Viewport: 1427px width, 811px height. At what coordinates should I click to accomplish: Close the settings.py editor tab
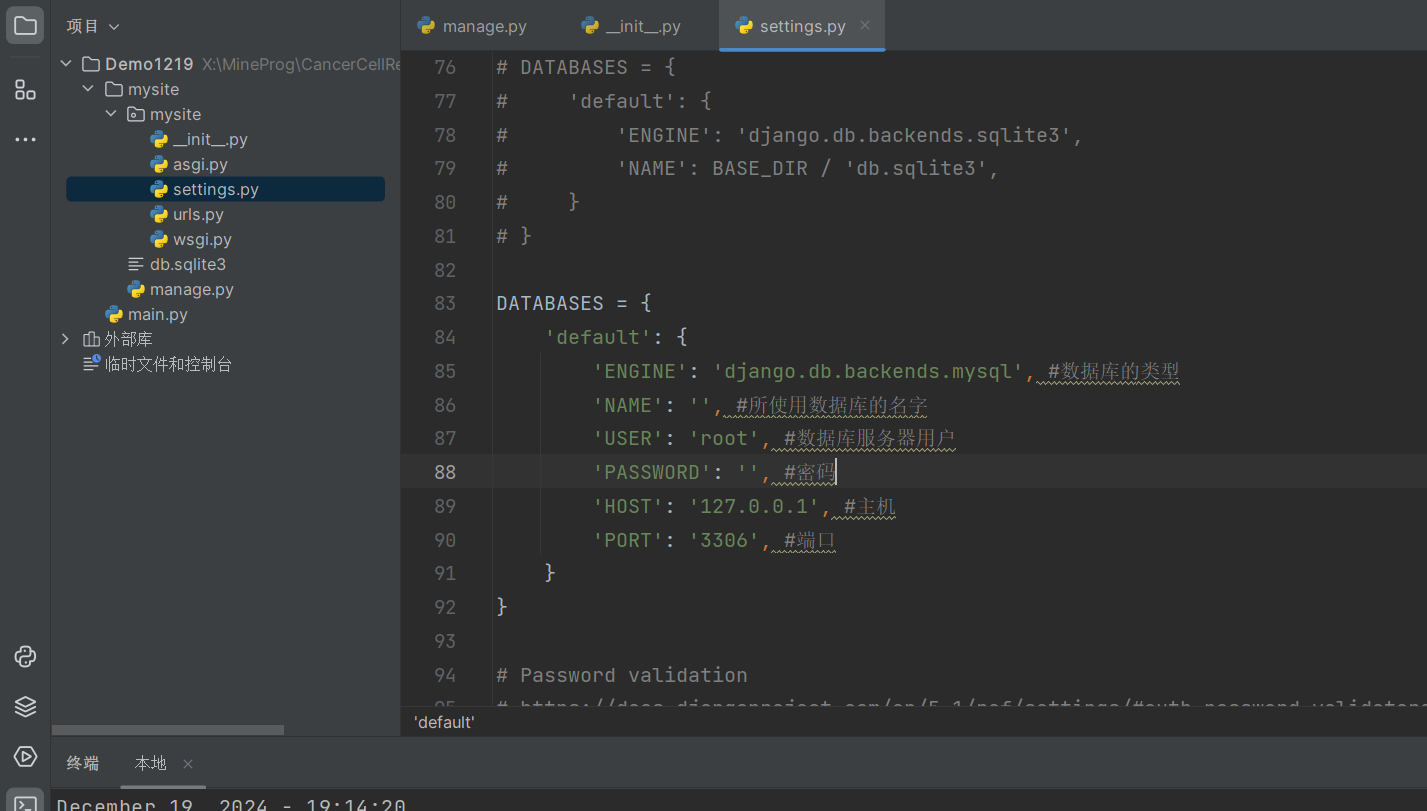pos(865,26)
